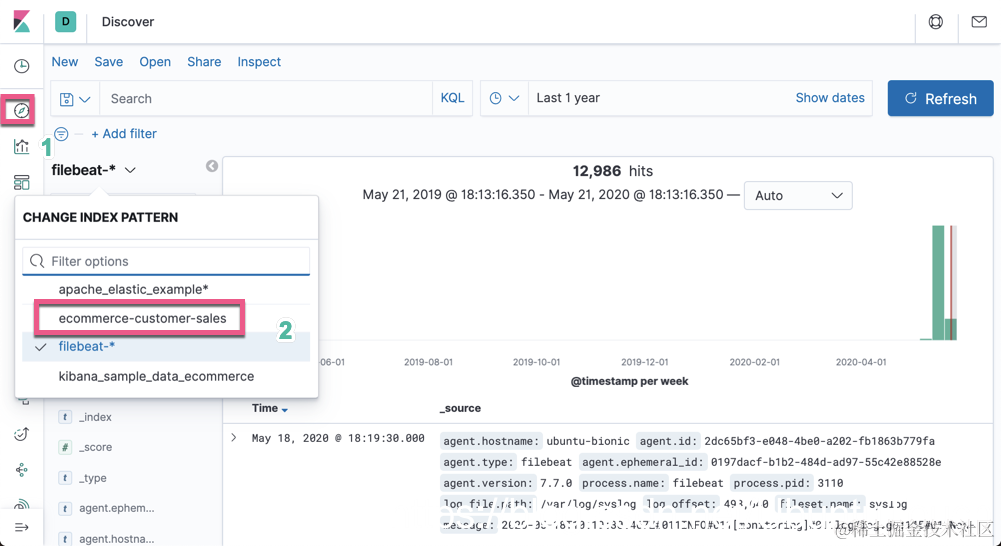This screenshot has width=1001, height=546.
Task: Click Inspect in the Discover menu
Action: pyautogui.click(x=259, y=62)
